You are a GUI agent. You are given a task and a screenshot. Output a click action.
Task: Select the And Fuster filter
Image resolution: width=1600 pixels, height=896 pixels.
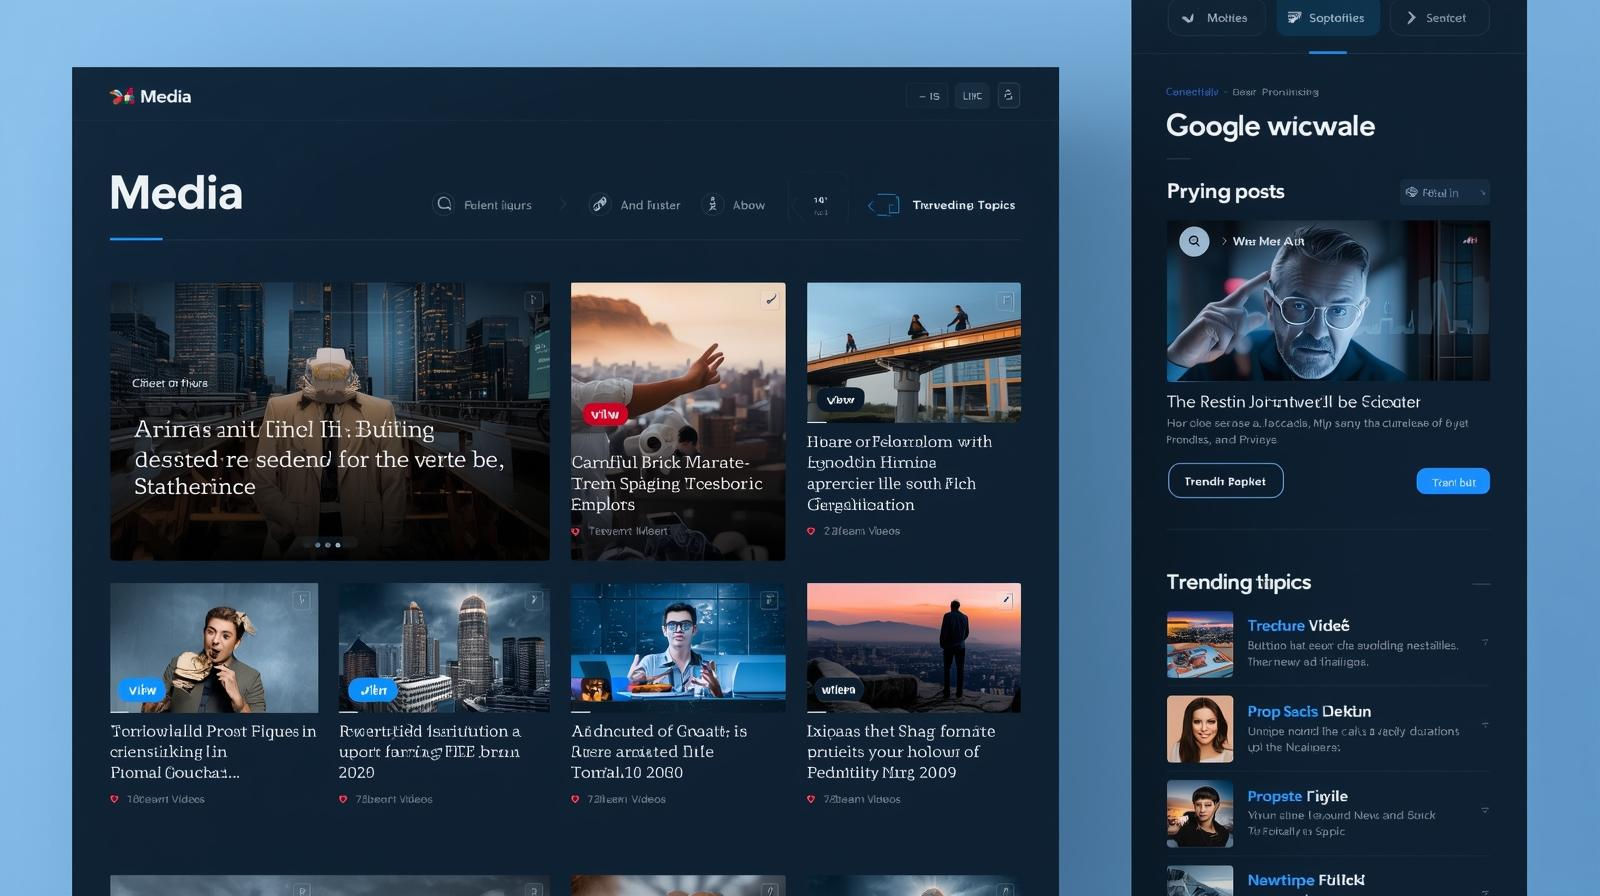(635, 205)
